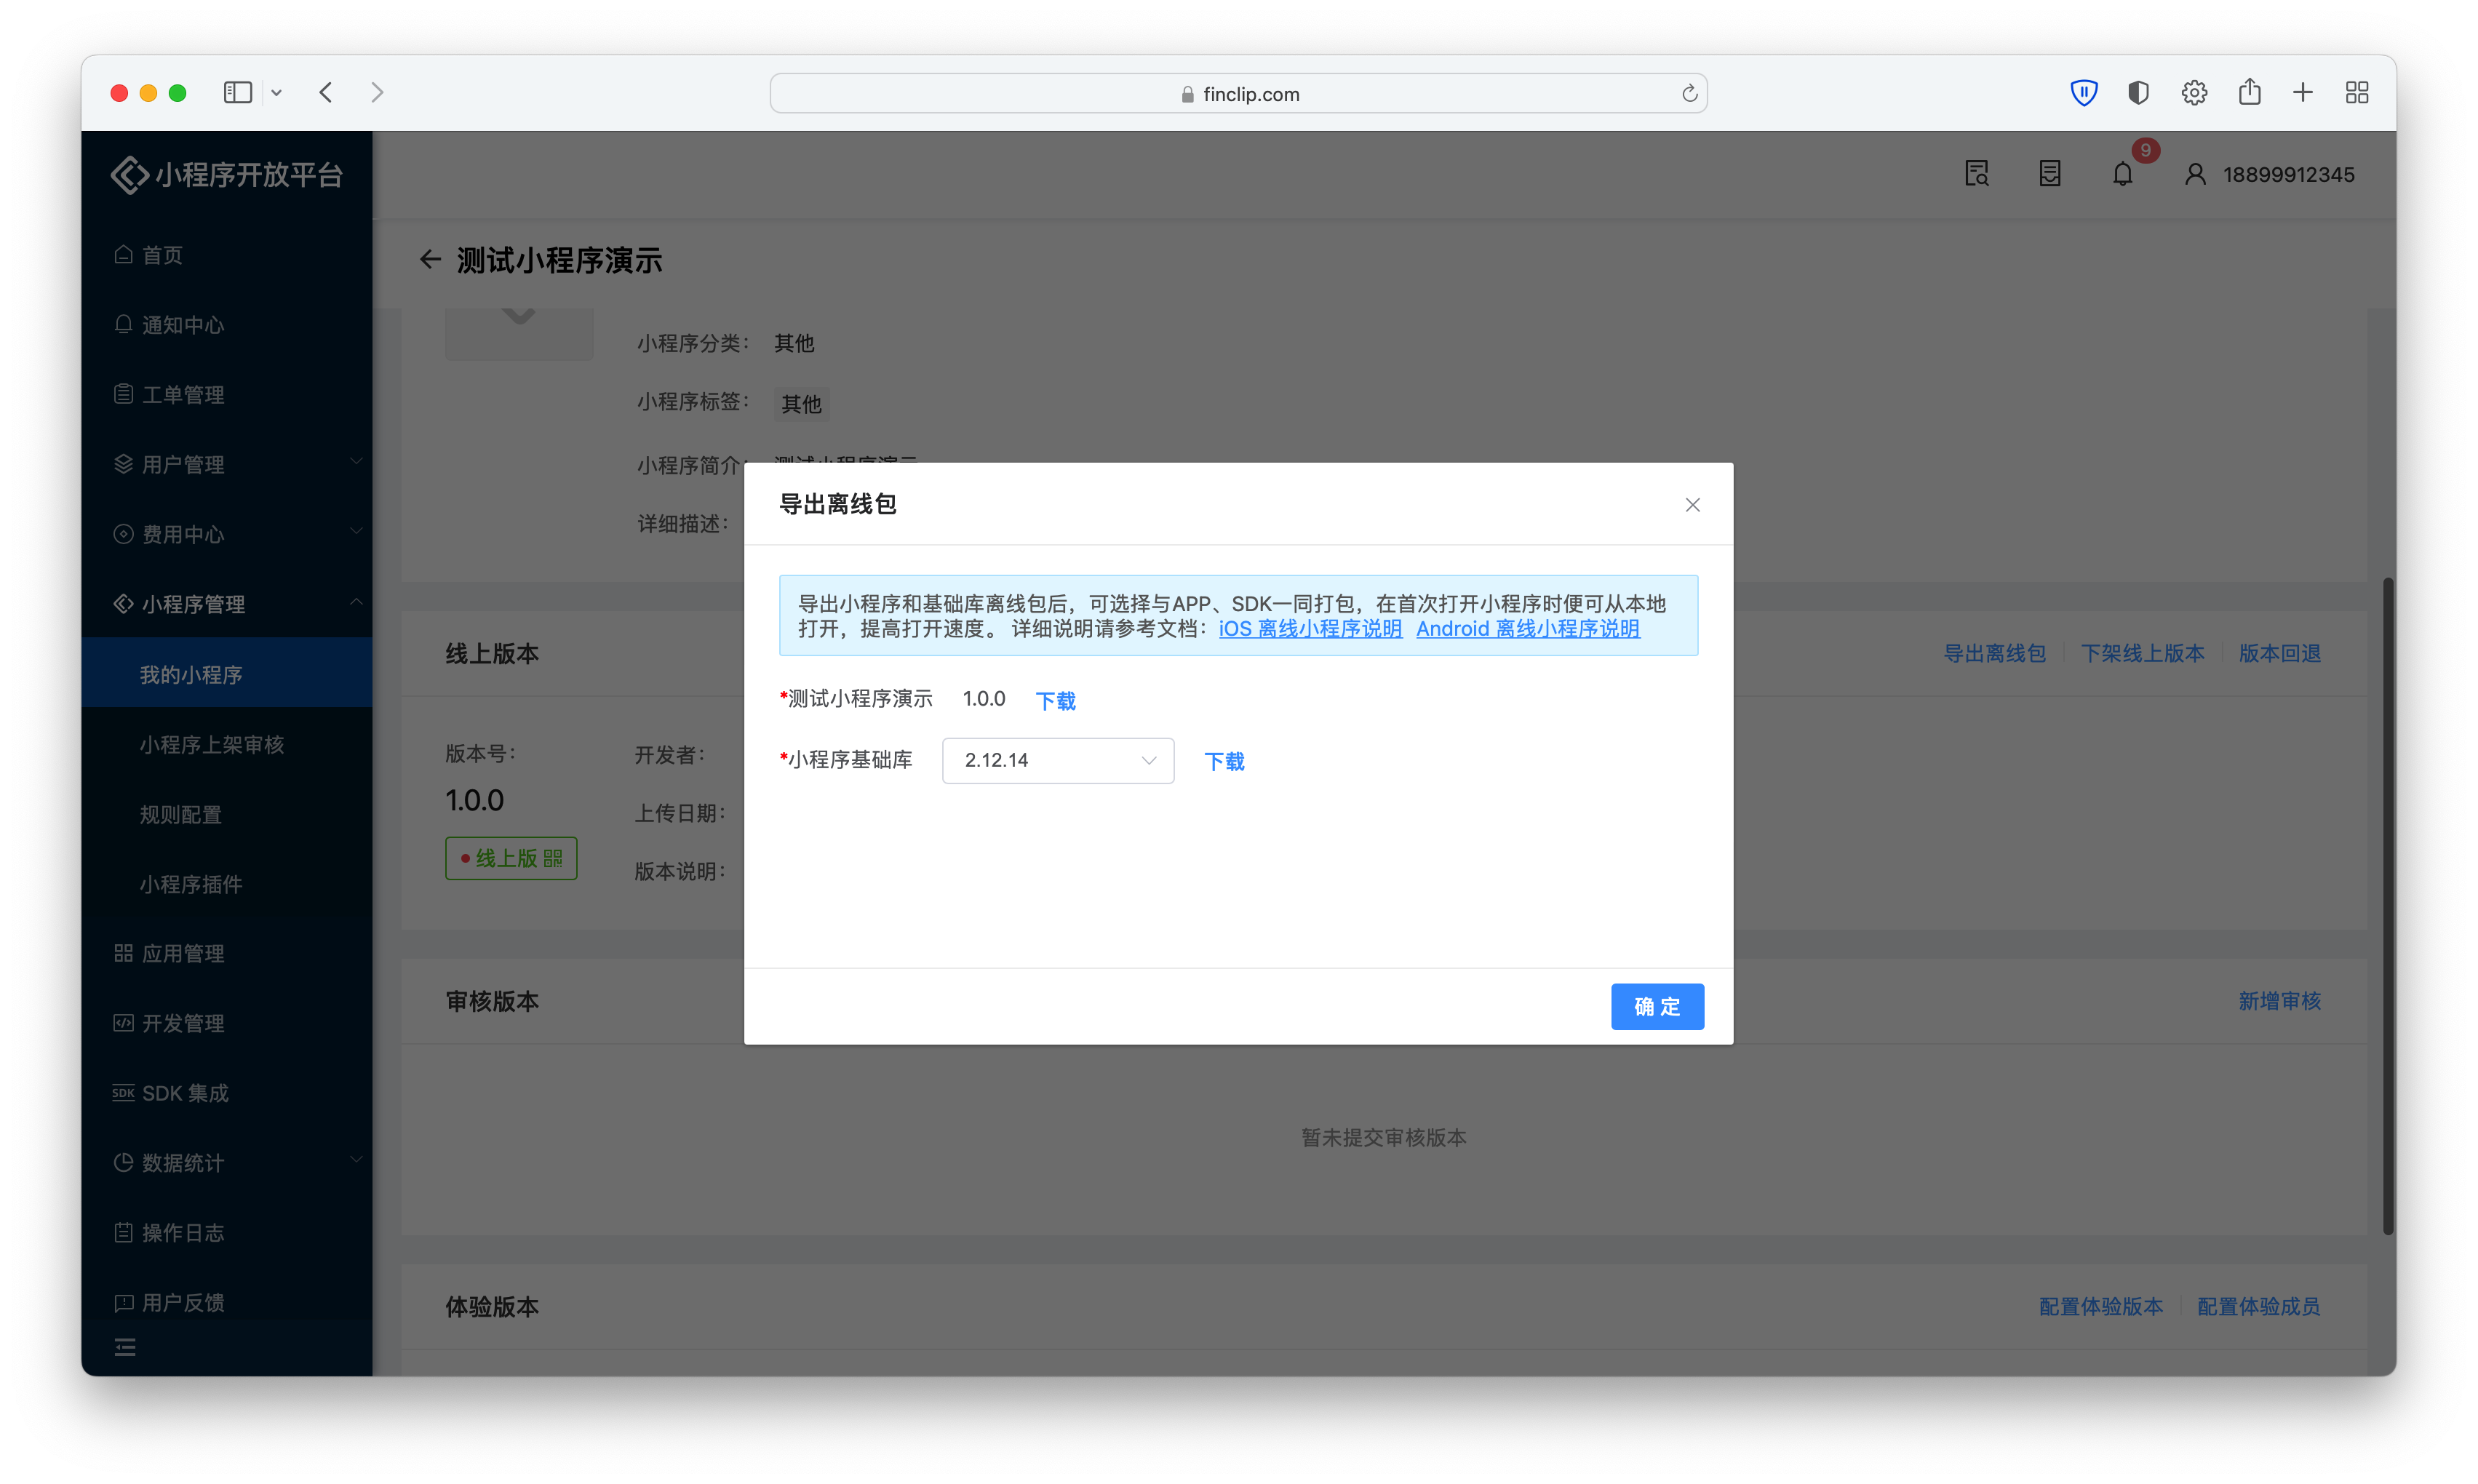
Task: Click 导出离线包 link in 线上版本 section
Action: (x=1994, y=654)
